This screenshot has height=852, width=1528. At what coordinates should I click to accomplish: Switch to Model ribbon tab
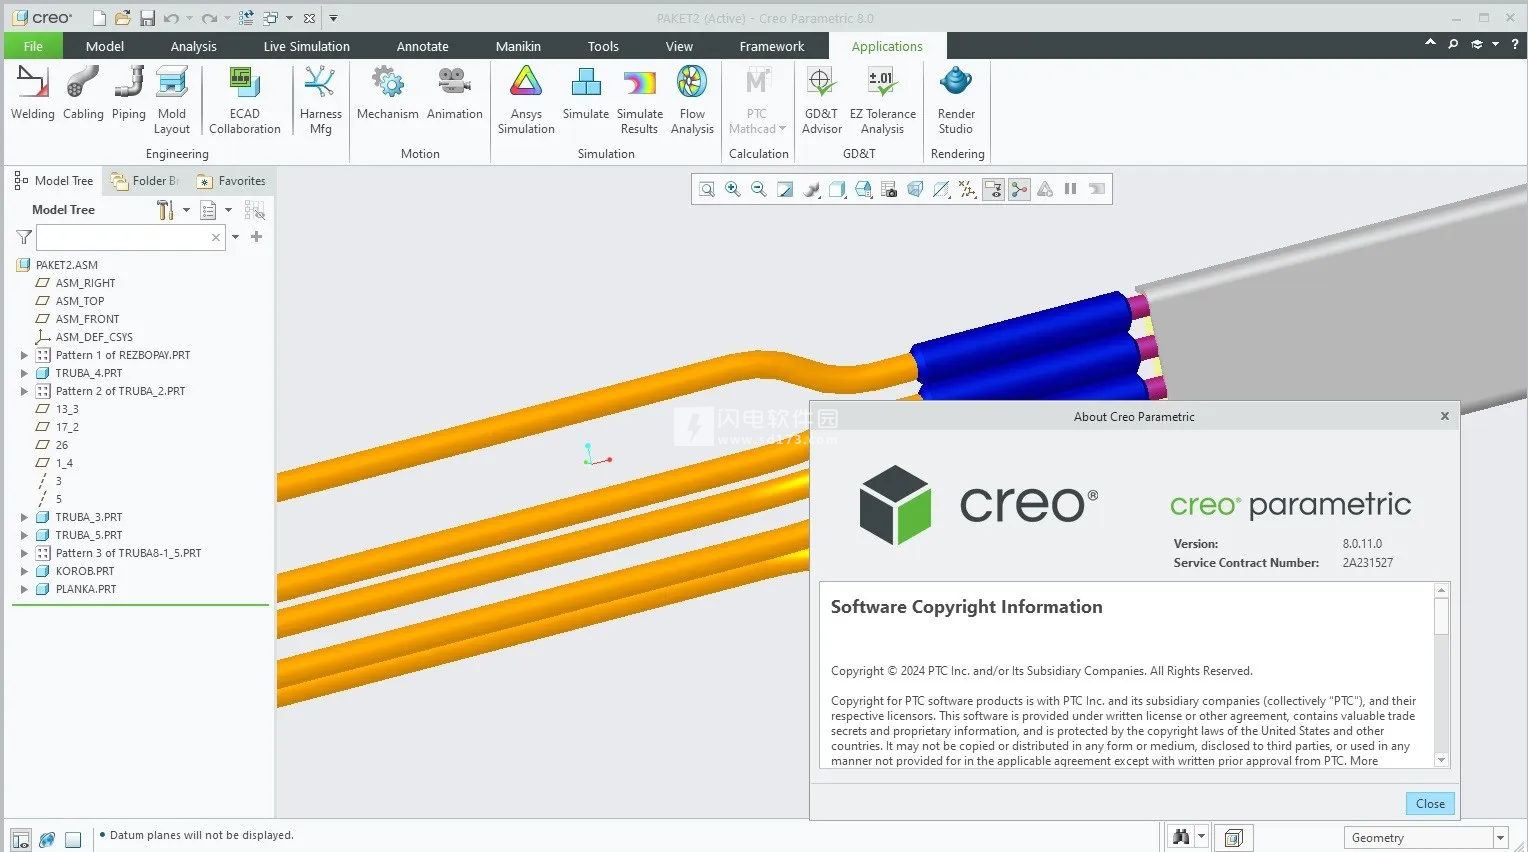pyautogui.click(x=105, y=46)
